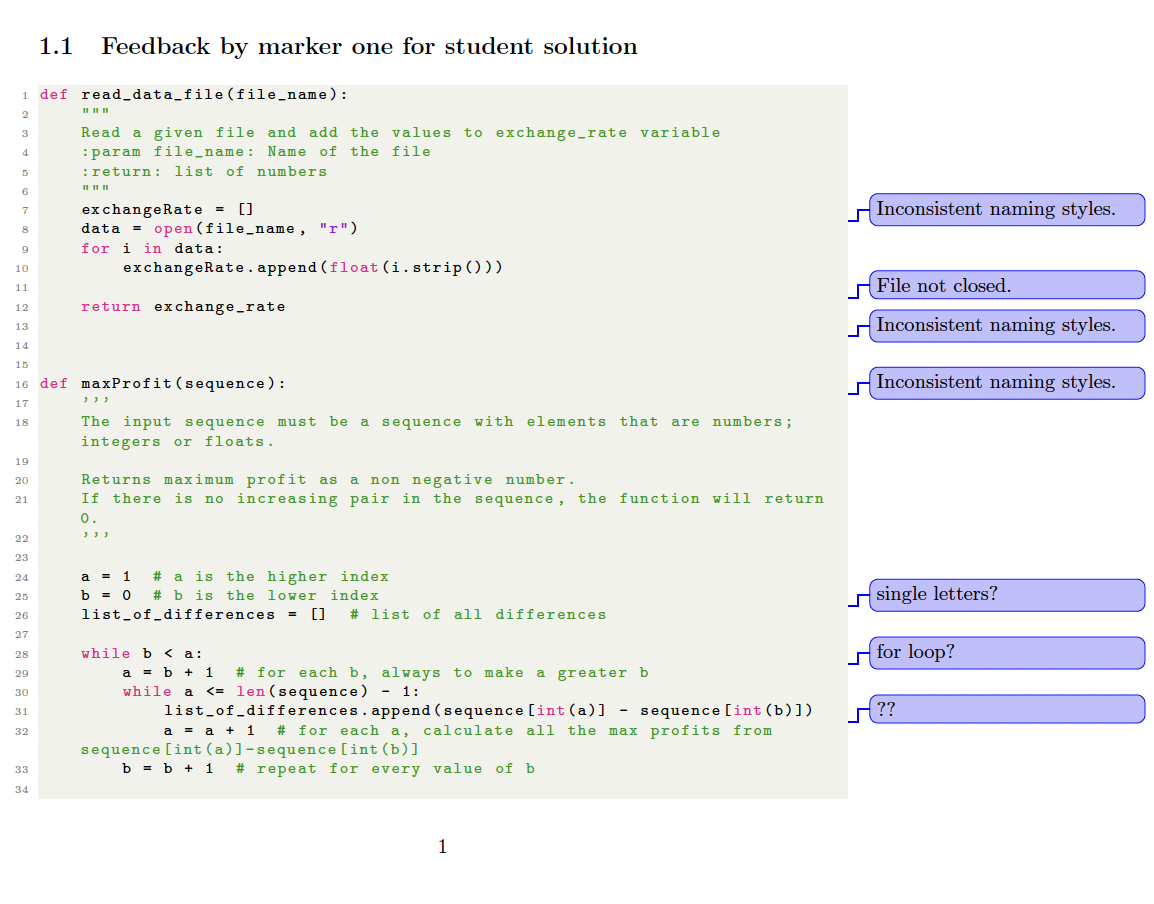
Task: Click the "Inconsistent naming styles." note beside maxProfit definition
Action: click(1006, 383)
